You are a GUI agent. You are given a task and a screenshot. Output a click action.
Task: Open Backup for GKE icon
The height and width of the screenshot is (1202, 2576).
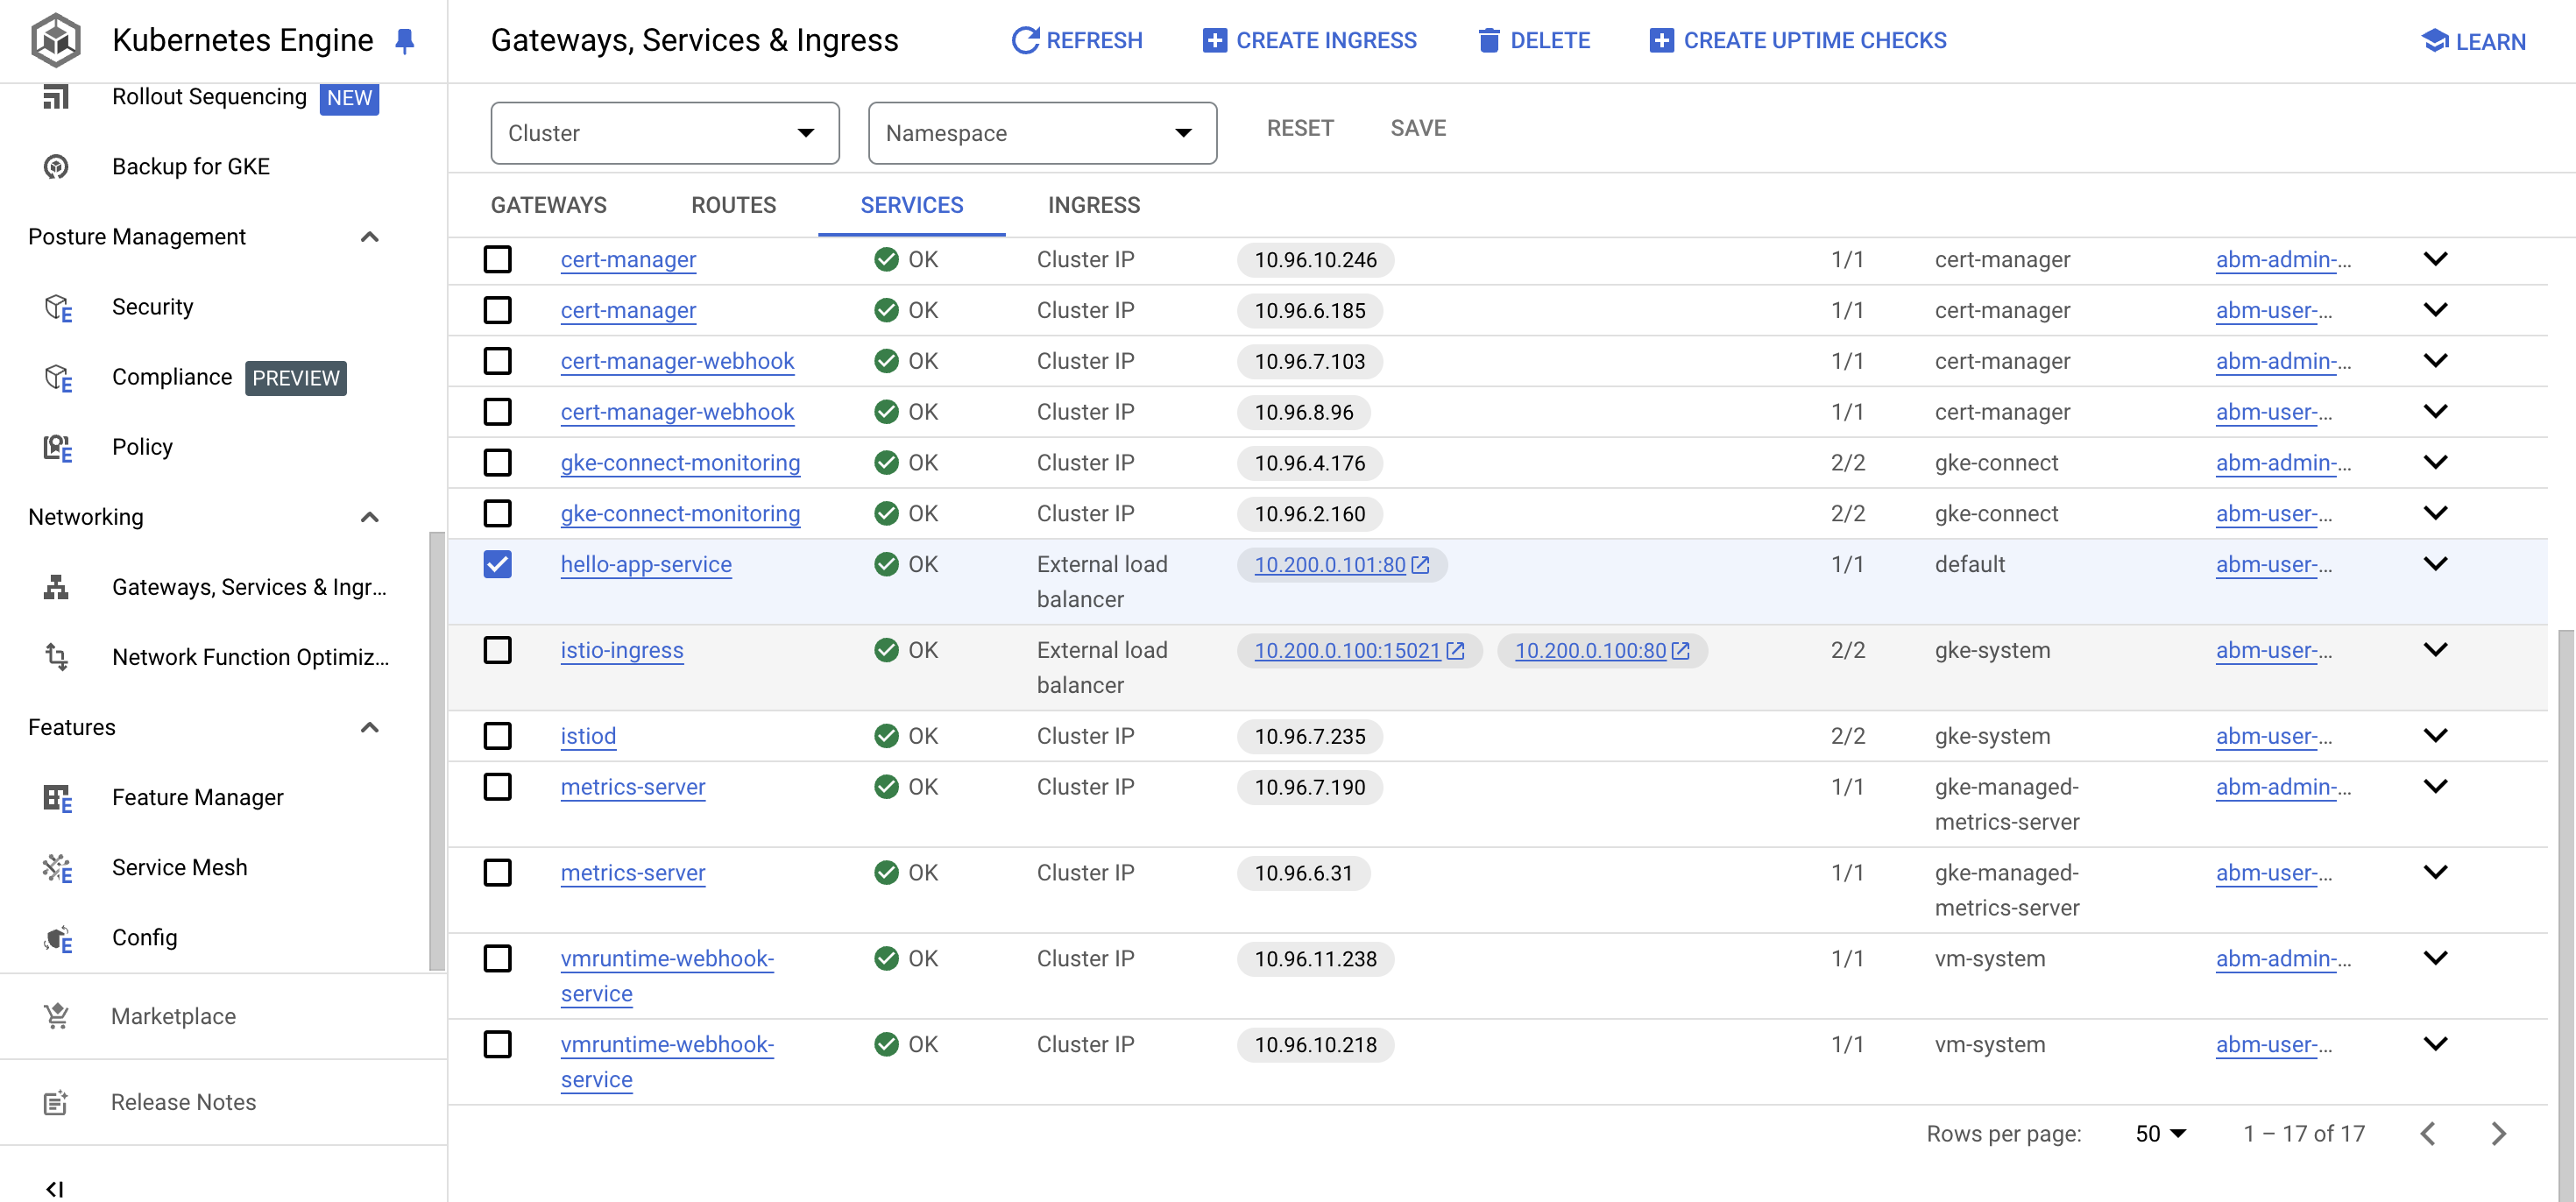coord(56,166)
